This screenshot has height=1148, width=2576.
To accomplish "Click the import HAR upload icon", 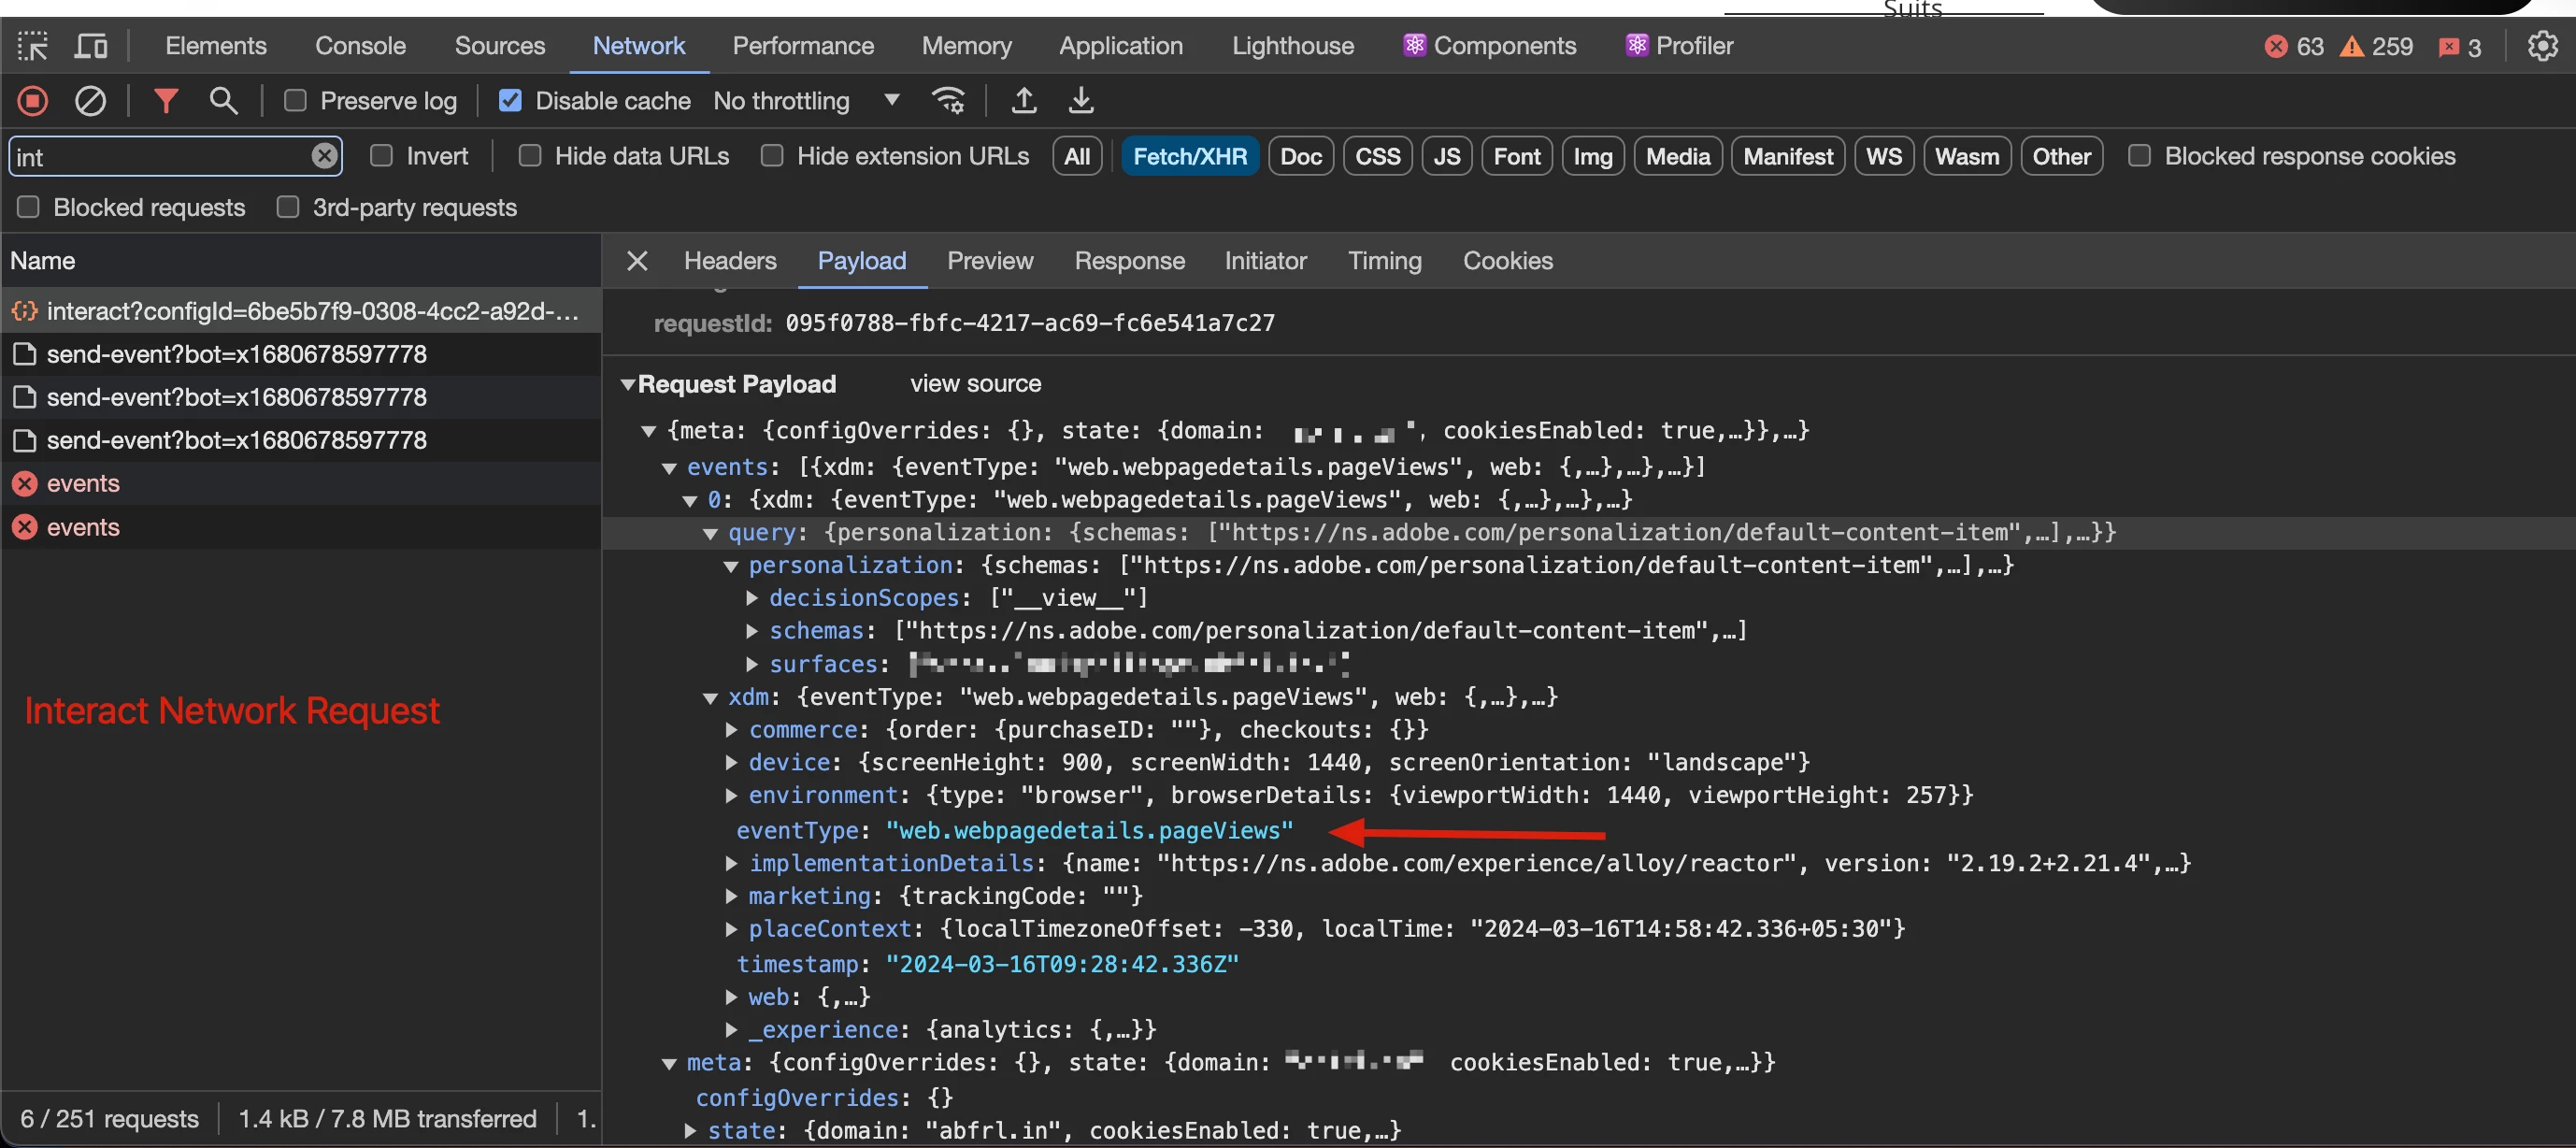I will pos(1024,101).
